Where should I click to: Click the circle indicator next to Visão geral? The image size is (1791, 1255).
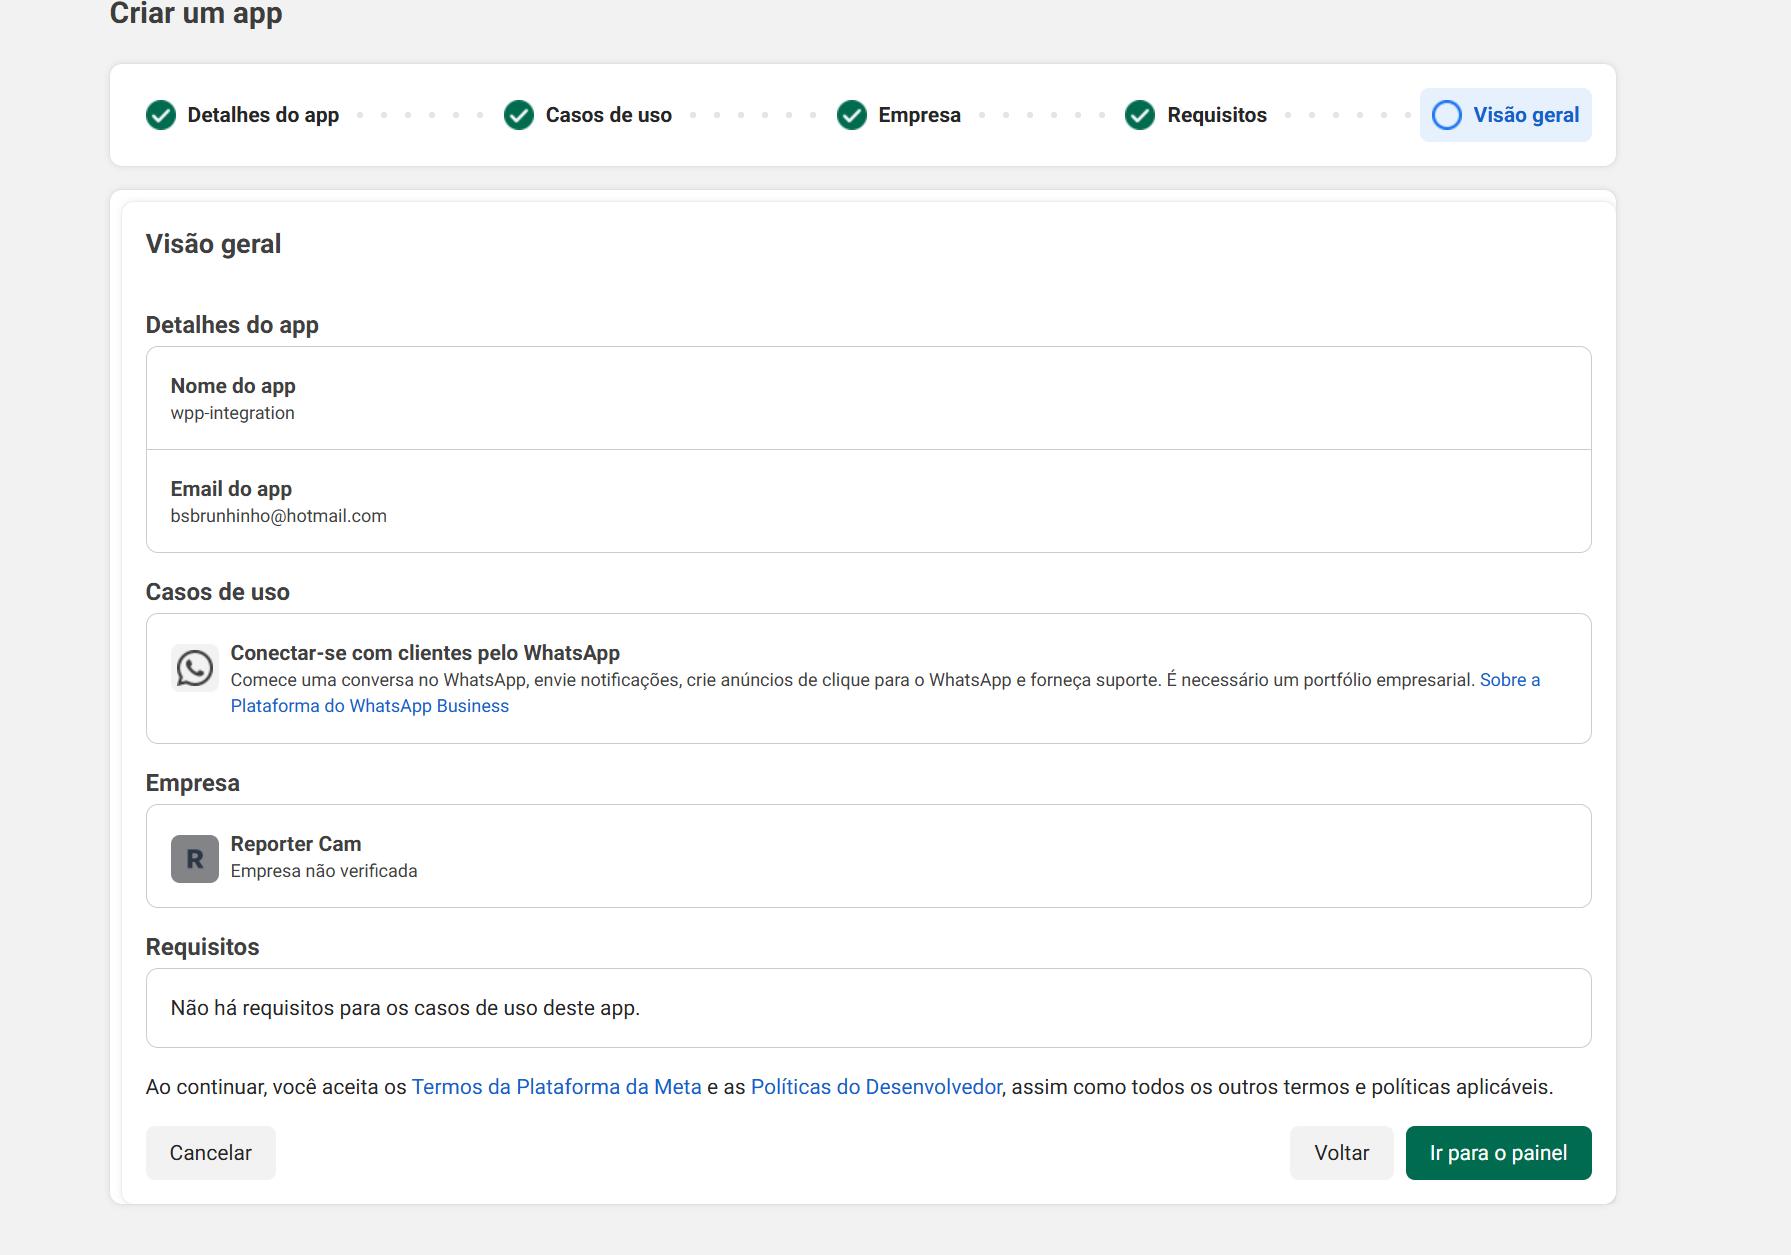tap(1447, 115)
